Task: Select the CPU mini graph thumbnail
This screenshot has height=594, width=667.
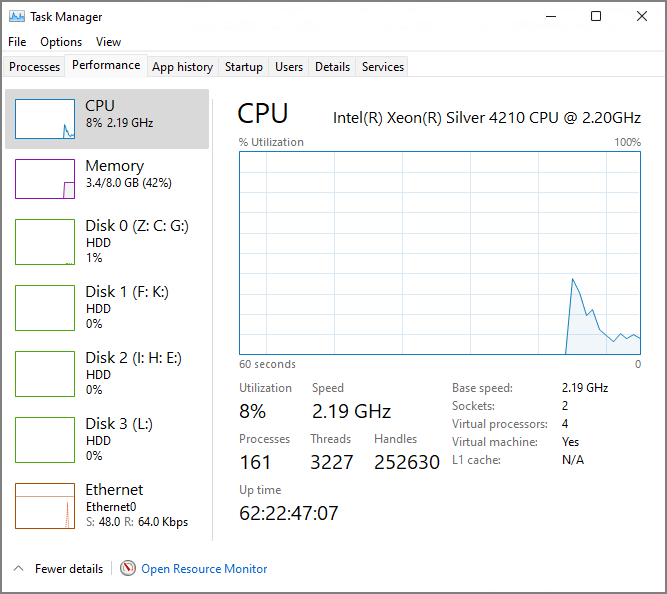Action: (x=45, y=119)
